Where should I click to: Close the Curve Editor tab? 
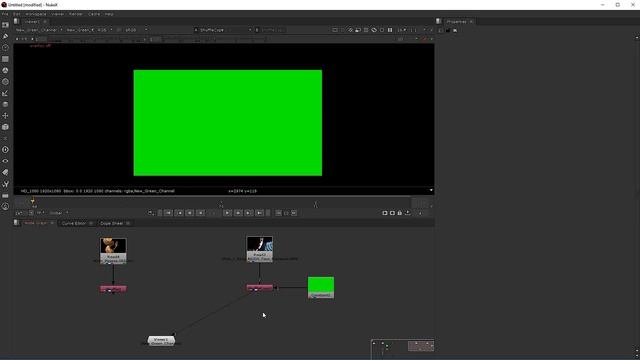click(x=91, y=223)
